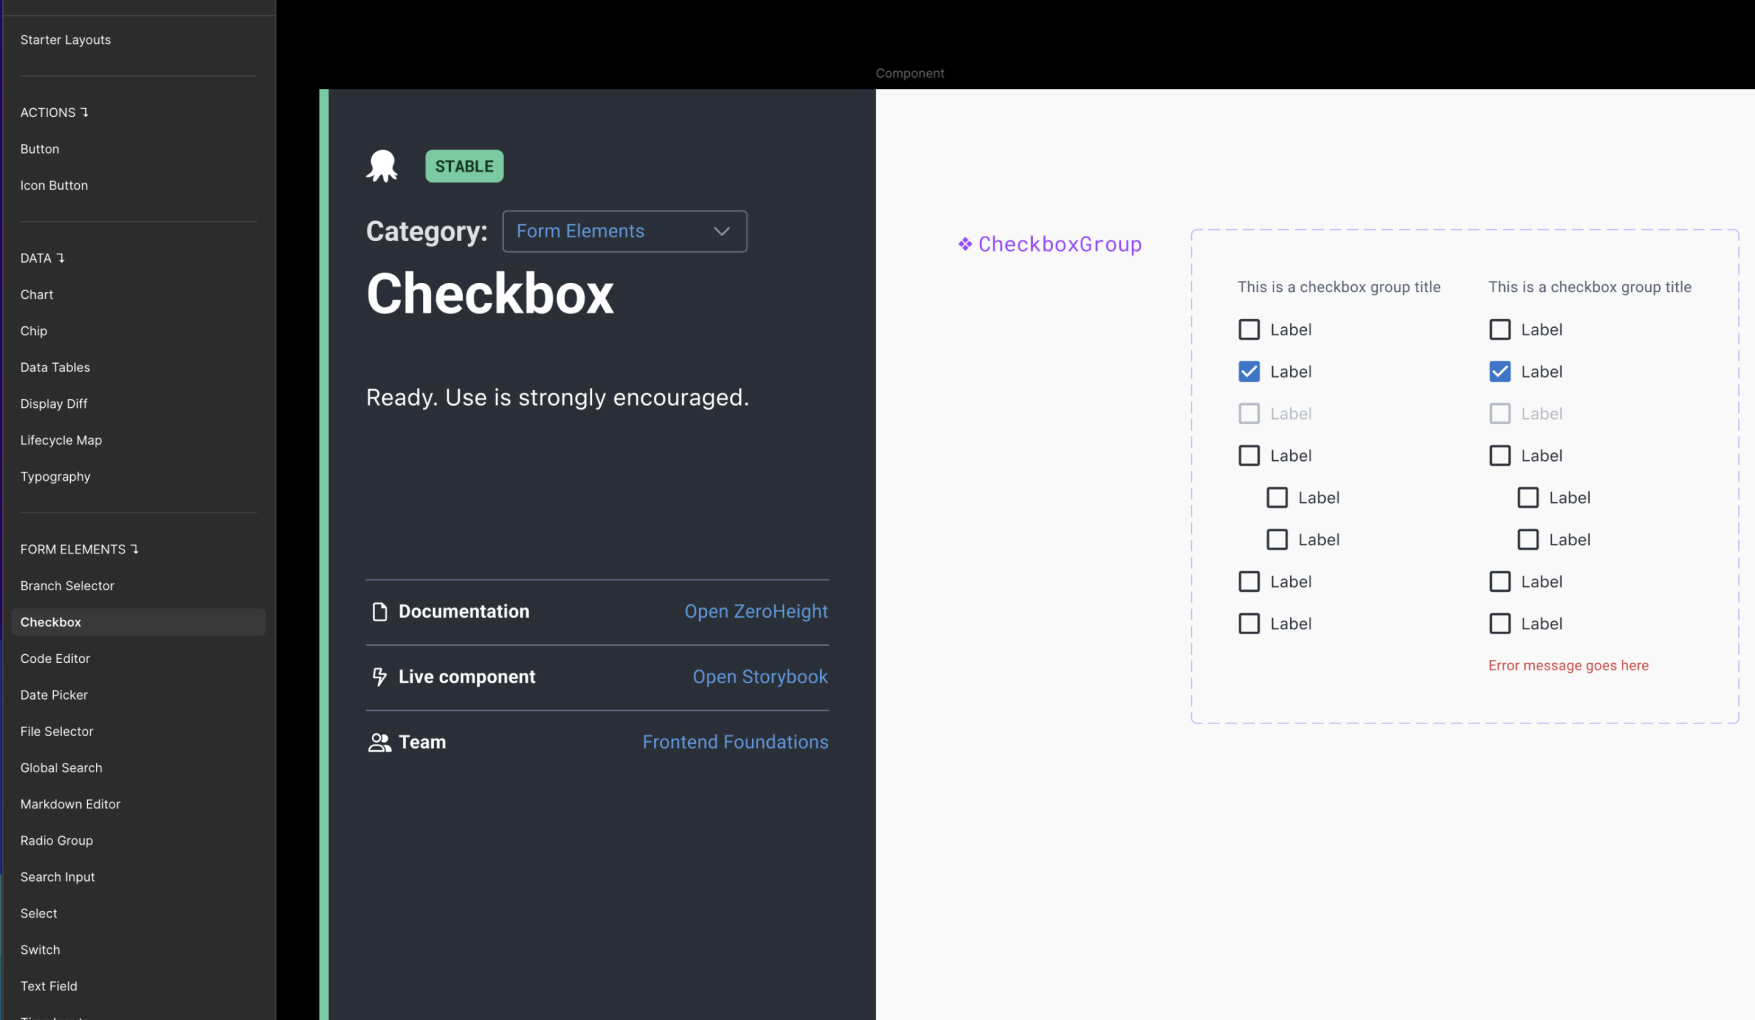Click the red error message text

(1568, 665)
